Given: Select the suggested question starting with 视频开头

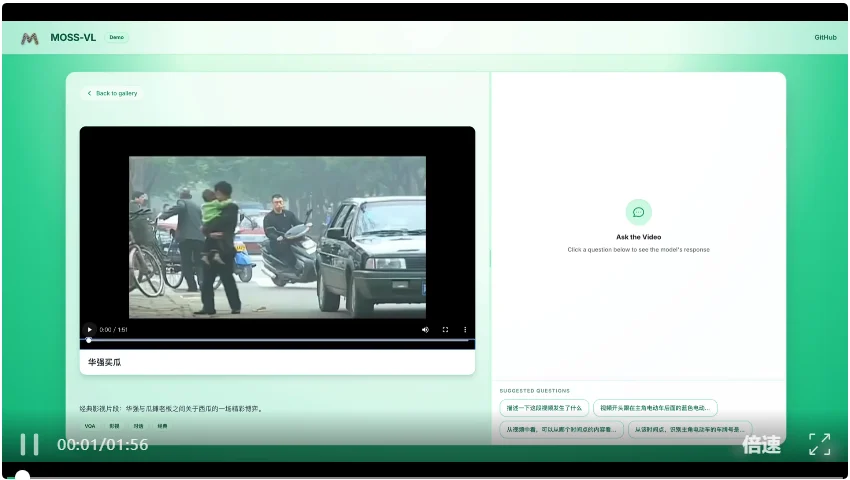Looking at the screenshot, I should click(655, 408).
